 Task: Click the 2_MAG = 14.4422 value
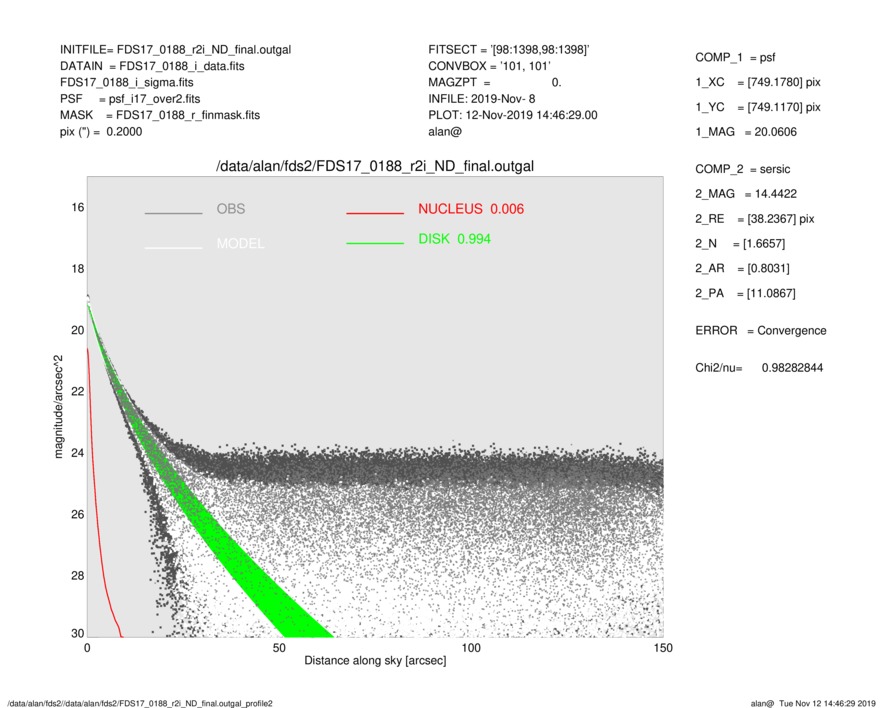coord(746,194)
